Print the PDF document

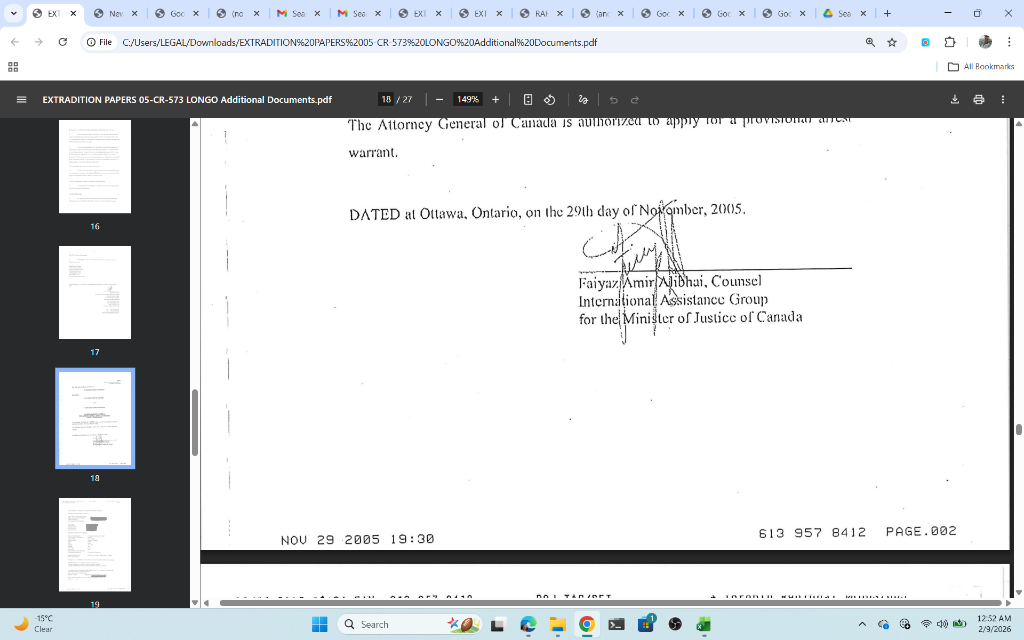[979, 99]
